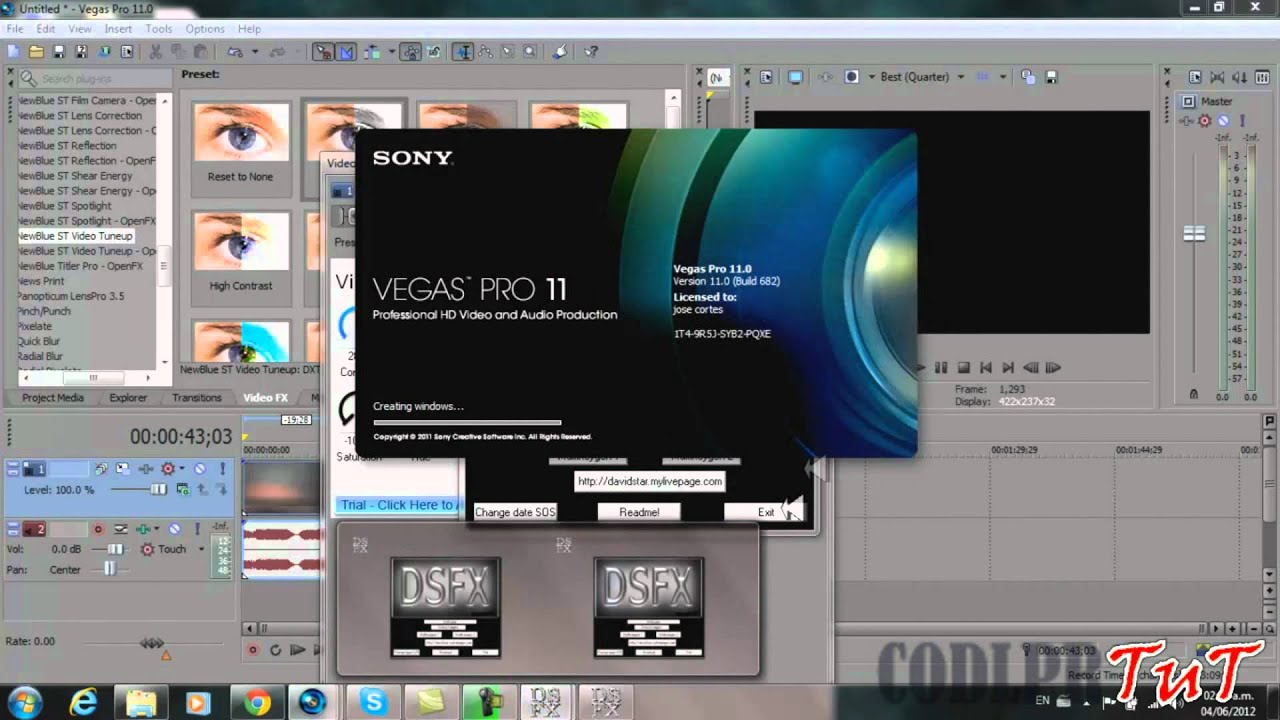The height and width of the screenshot is (720, 1280).
Task: Click Master bus Mute icon
Action: click(x=1223, y=121)
